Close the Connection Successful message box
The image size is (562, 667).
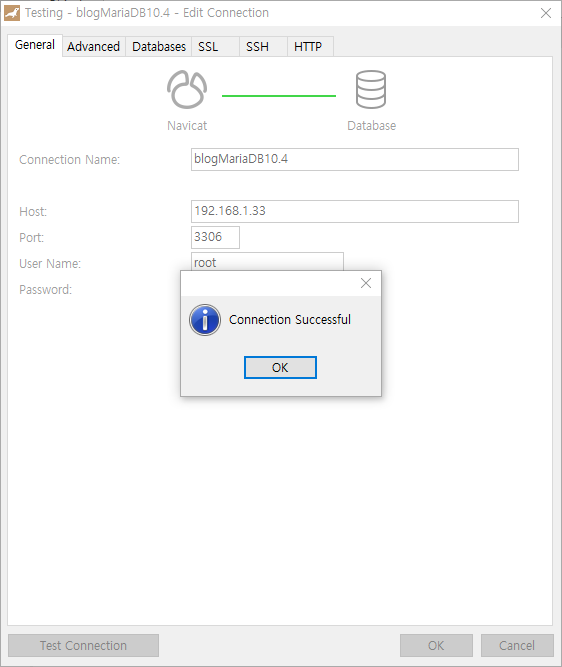[366, 283]
